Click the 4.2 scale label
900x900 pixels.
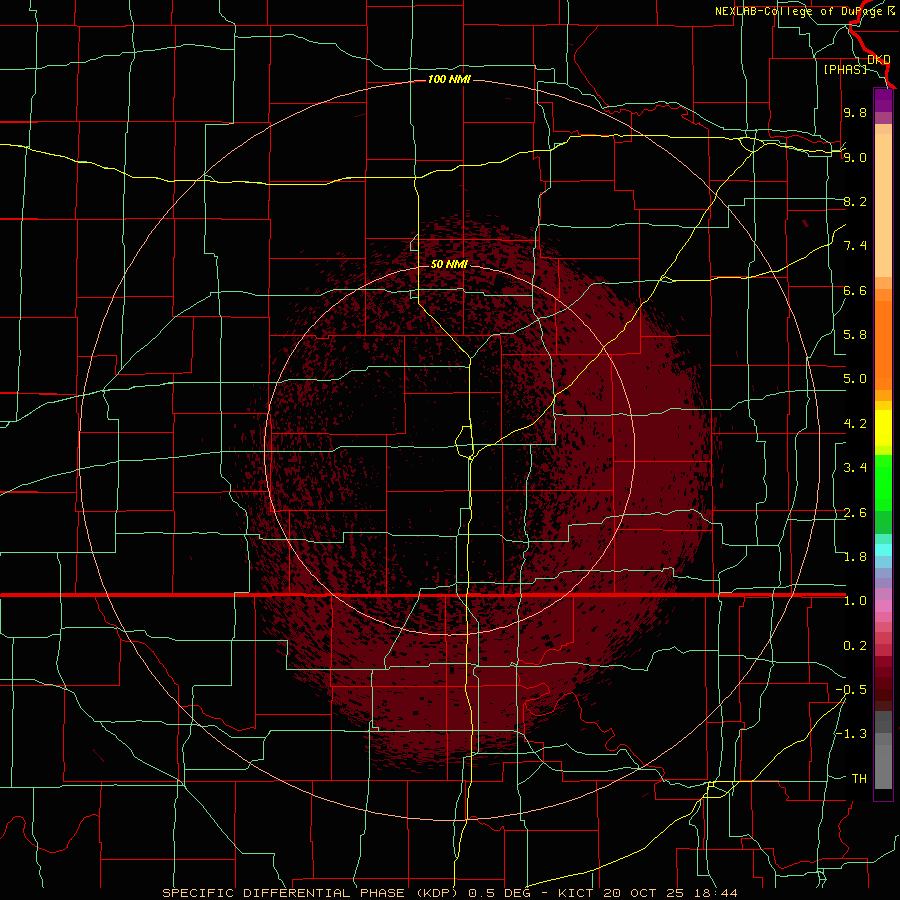(855, 424)
